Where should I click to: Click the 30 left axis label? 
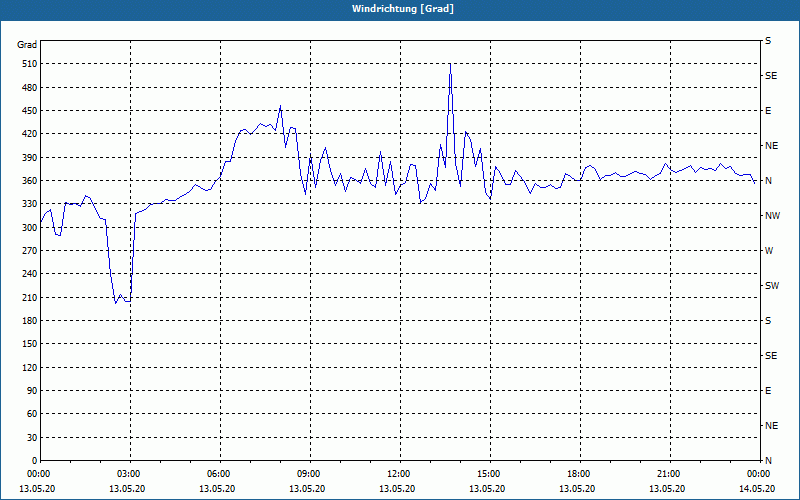(32, 437)
